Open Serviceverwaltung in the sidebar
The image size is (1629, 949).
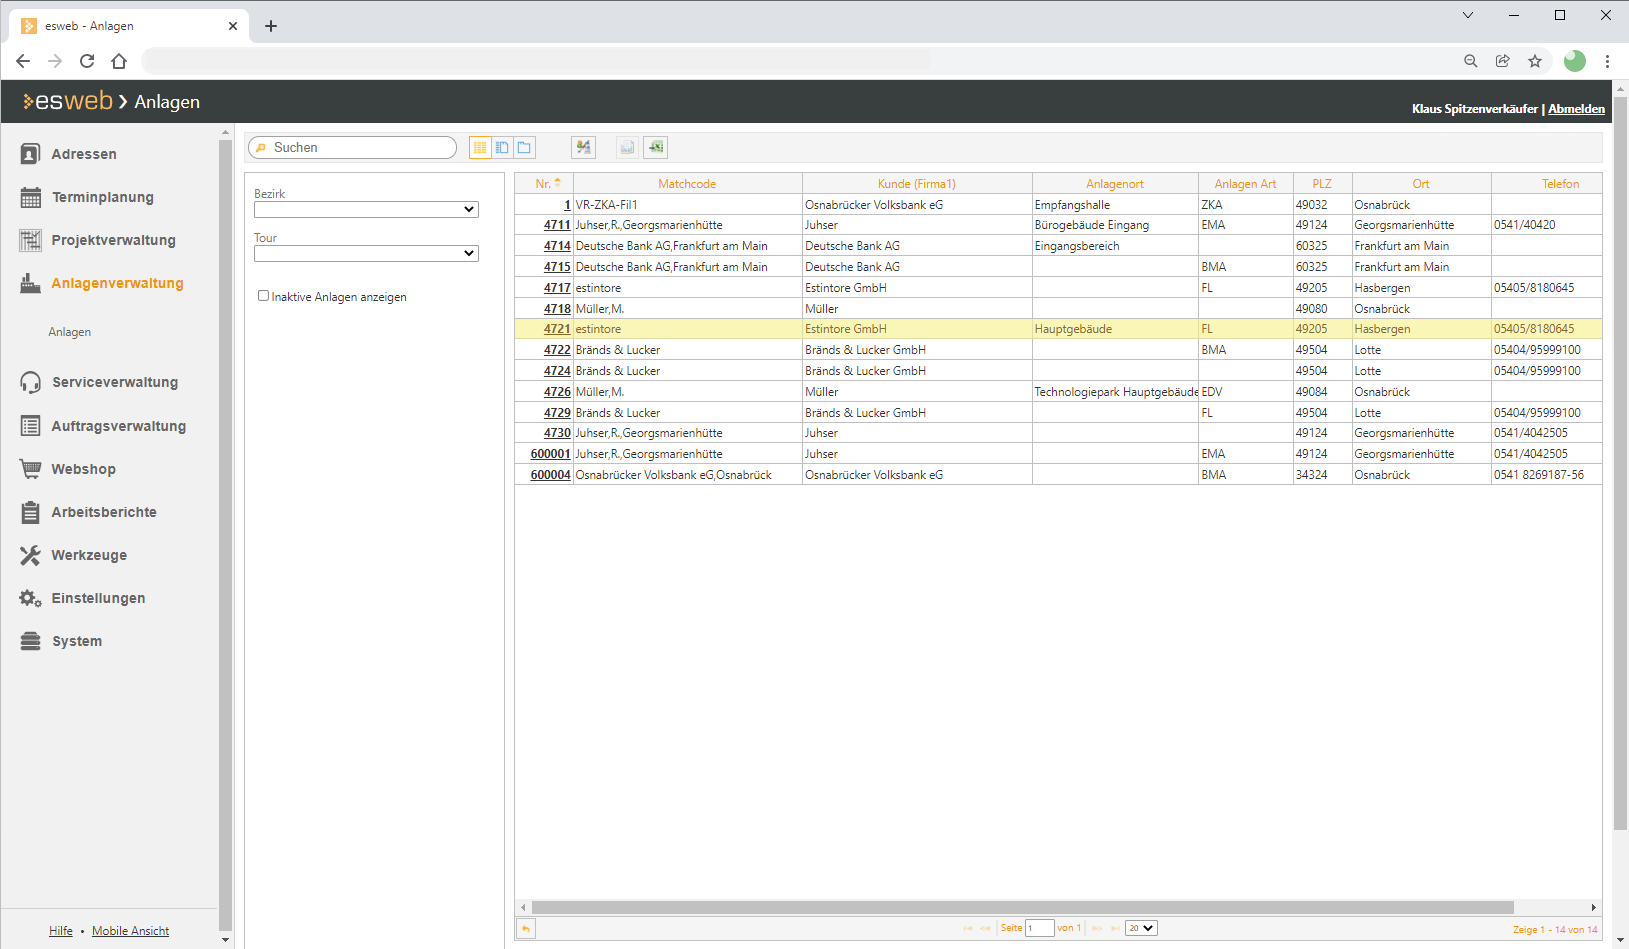[115, 382]
